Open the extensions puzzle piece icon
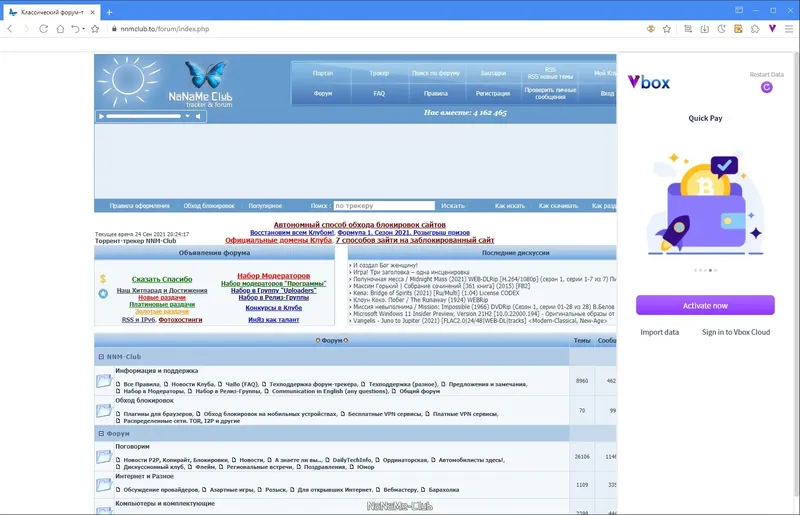Viewport: 800px width, 515px height. point(755,29)
